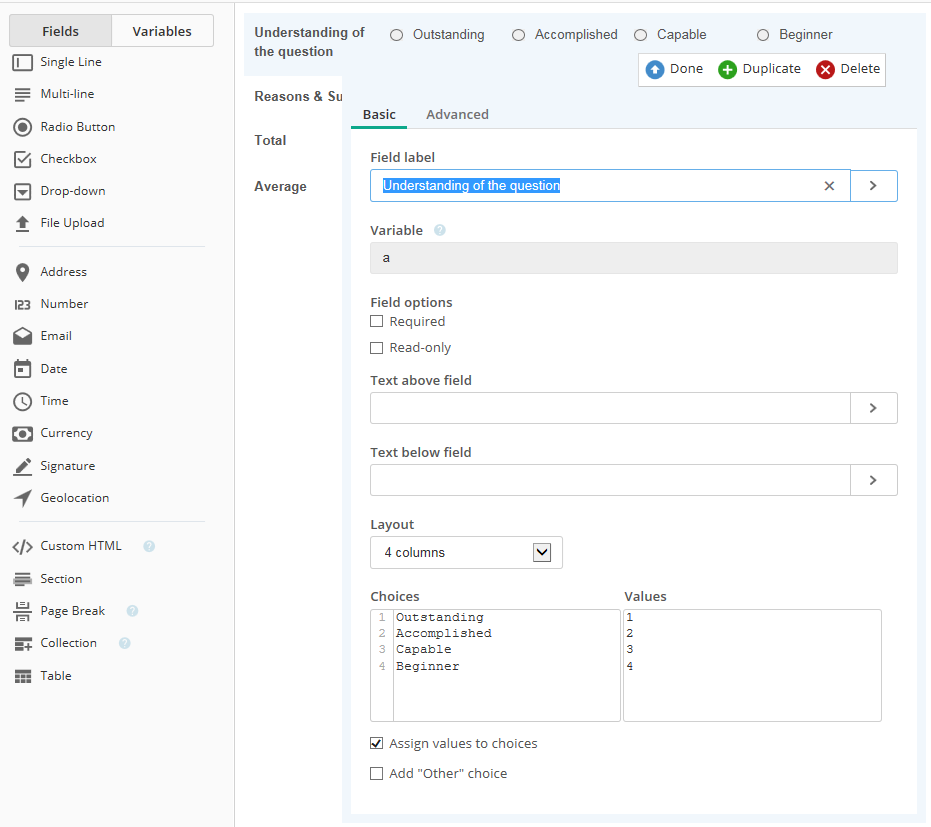Switch to the Fields tab
The width and height of the screenshot is (931, 827).
(x=61, y=31)
